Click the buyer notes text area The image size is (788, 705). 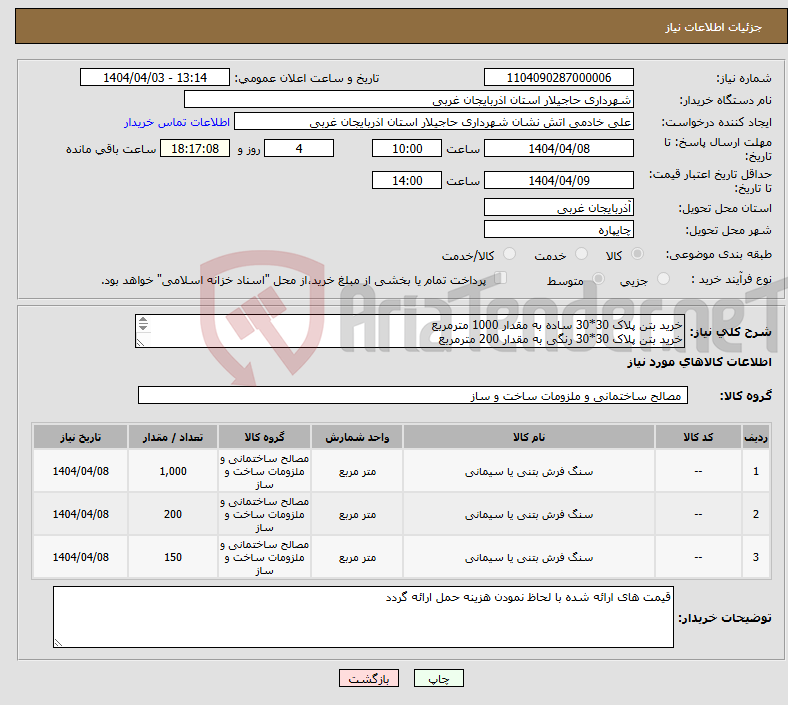[363, 617]
